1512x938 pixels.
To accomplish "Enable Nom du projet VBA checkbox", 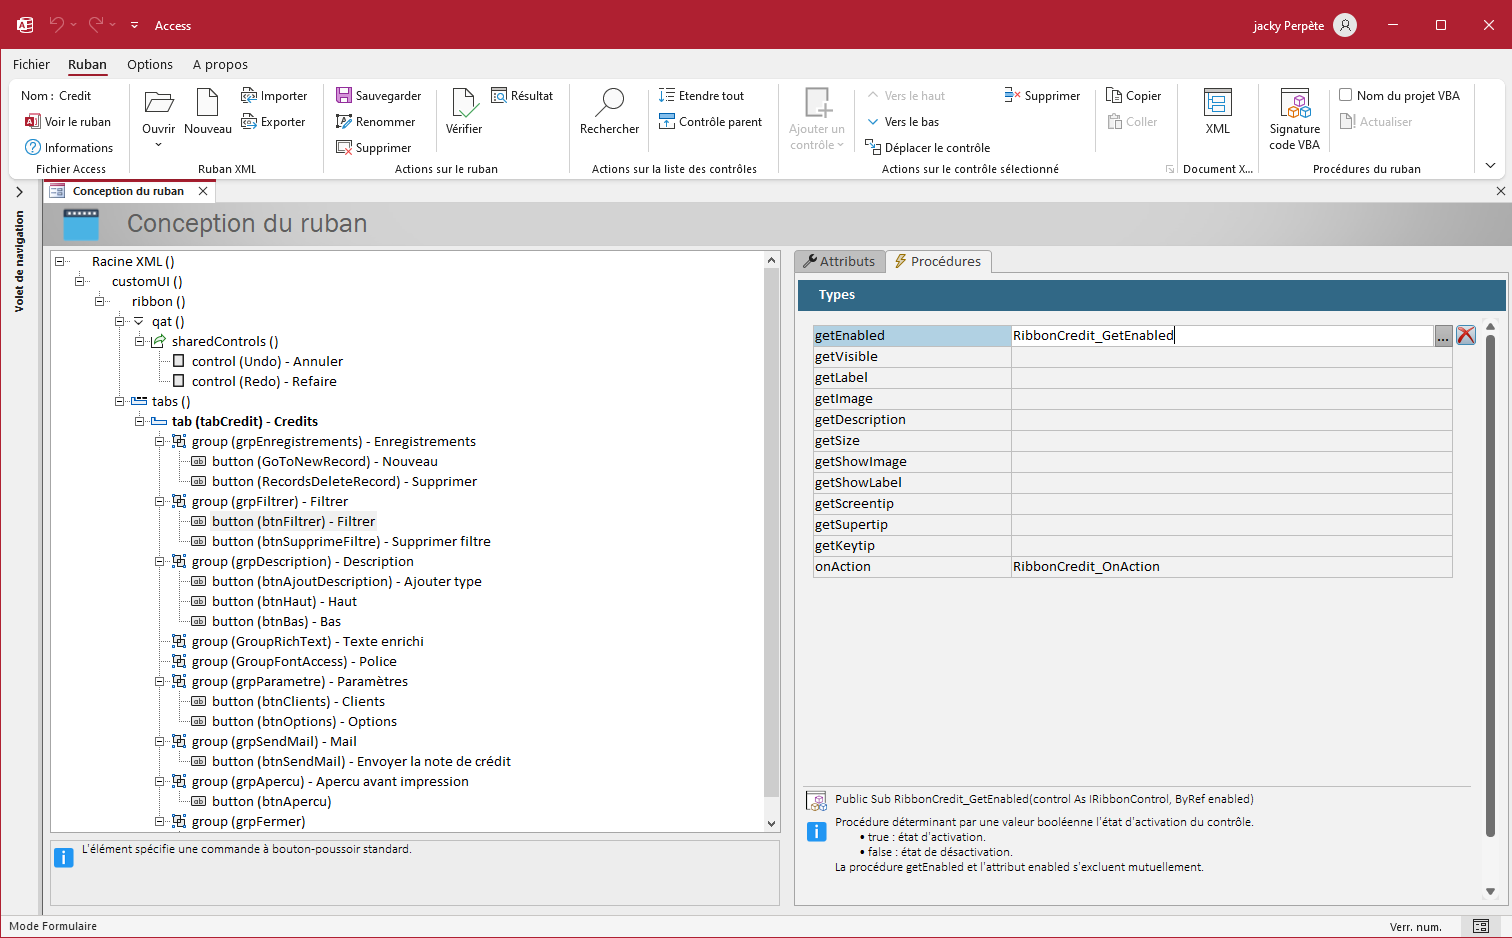I will pos(1346,96).
